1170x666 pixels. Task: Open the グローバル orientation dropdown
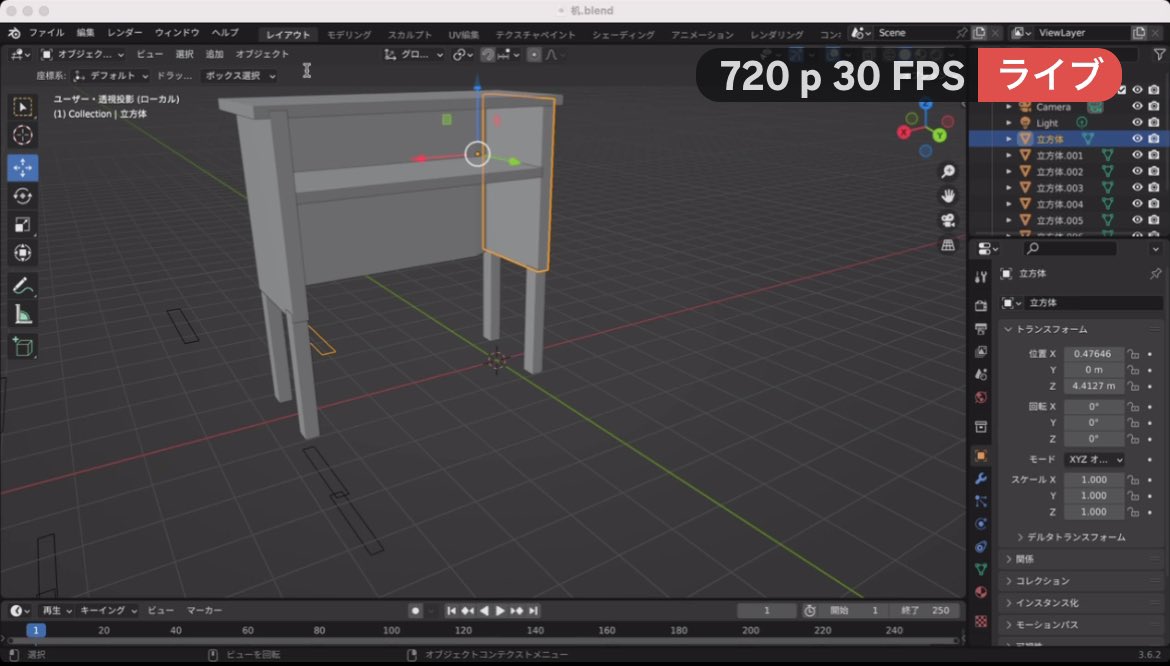[x=413, y=54]
